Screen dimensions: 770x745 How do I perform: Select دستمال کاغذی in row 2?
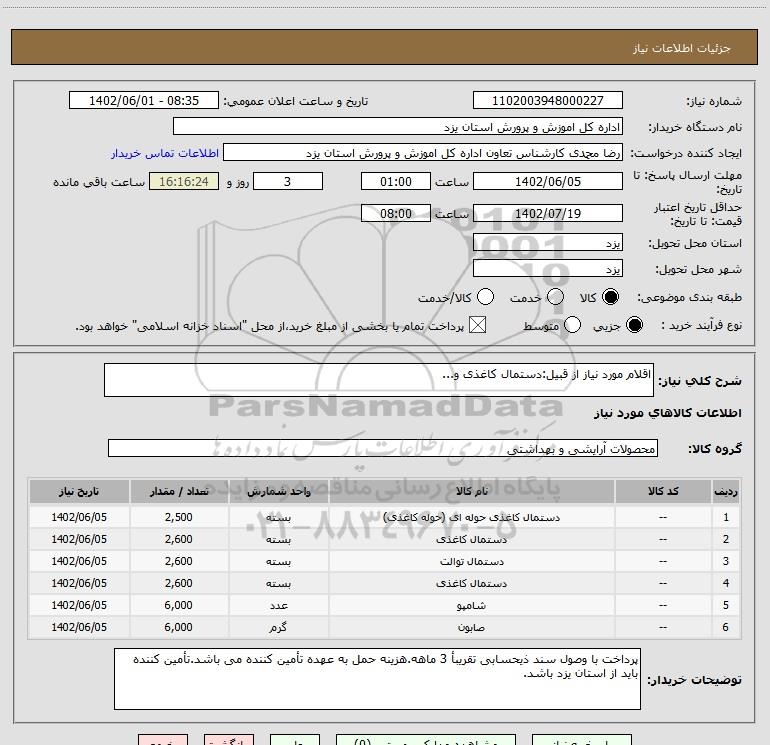click(x=471, y=539)
